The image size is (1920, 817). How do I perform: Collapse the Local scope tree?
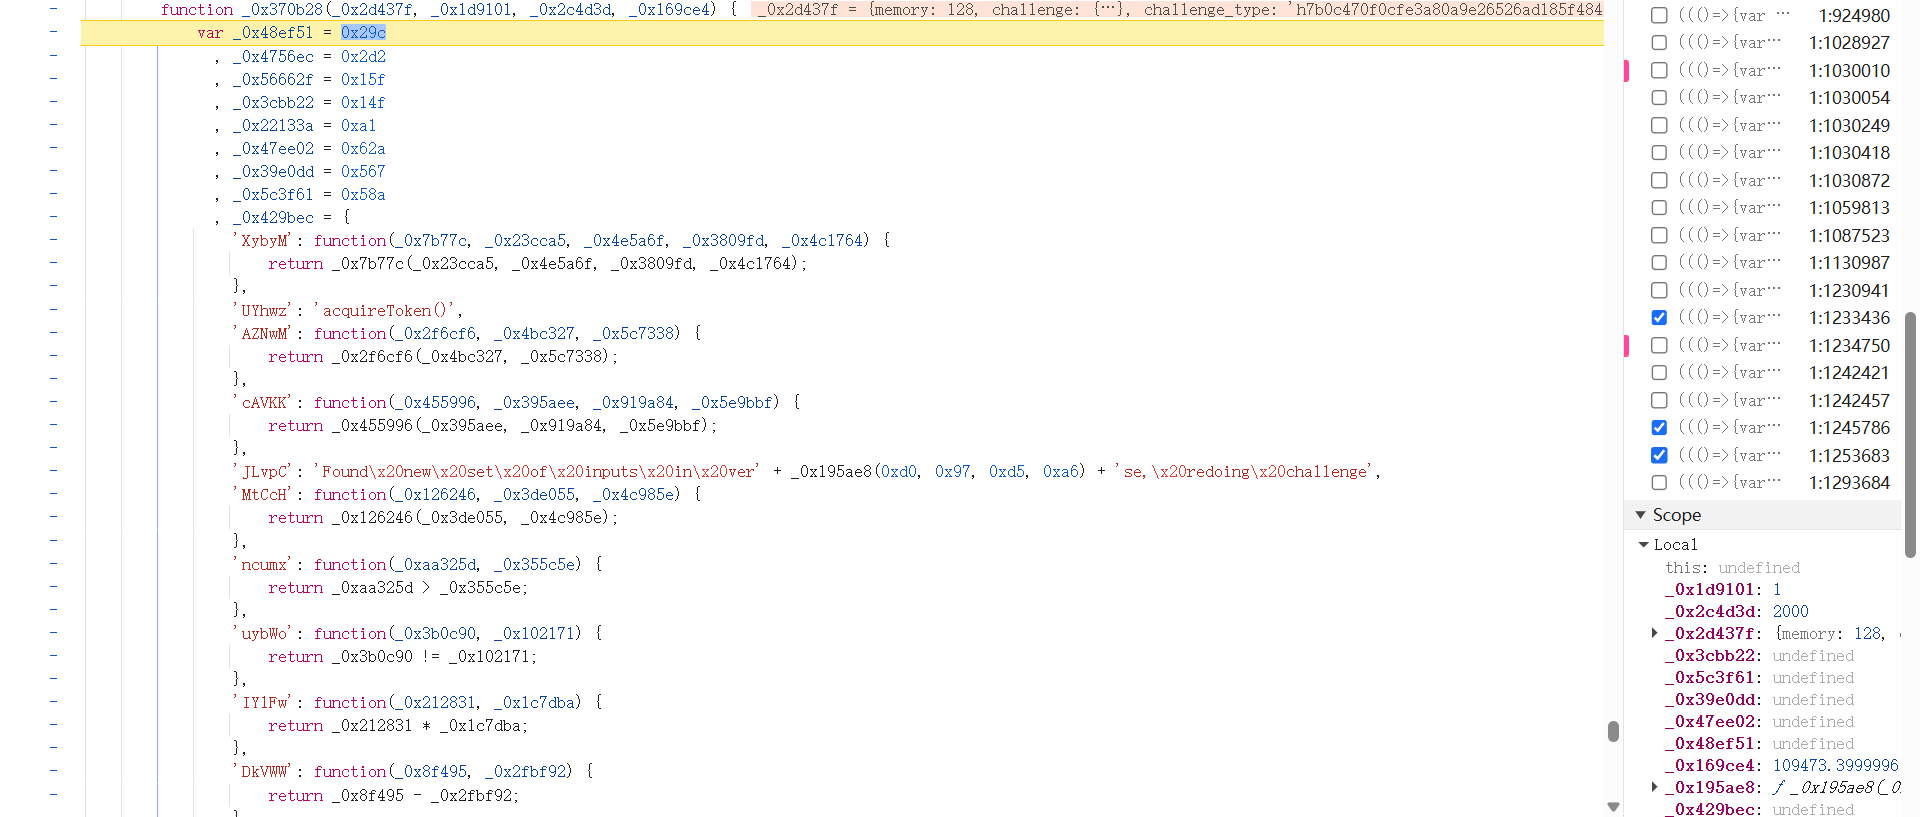coord(1644,545)
